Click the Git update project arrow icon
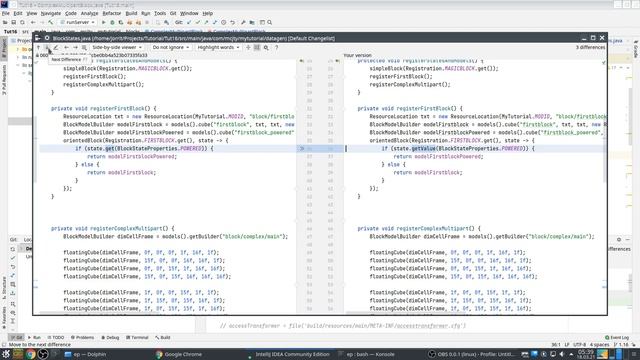 point(189,22)
